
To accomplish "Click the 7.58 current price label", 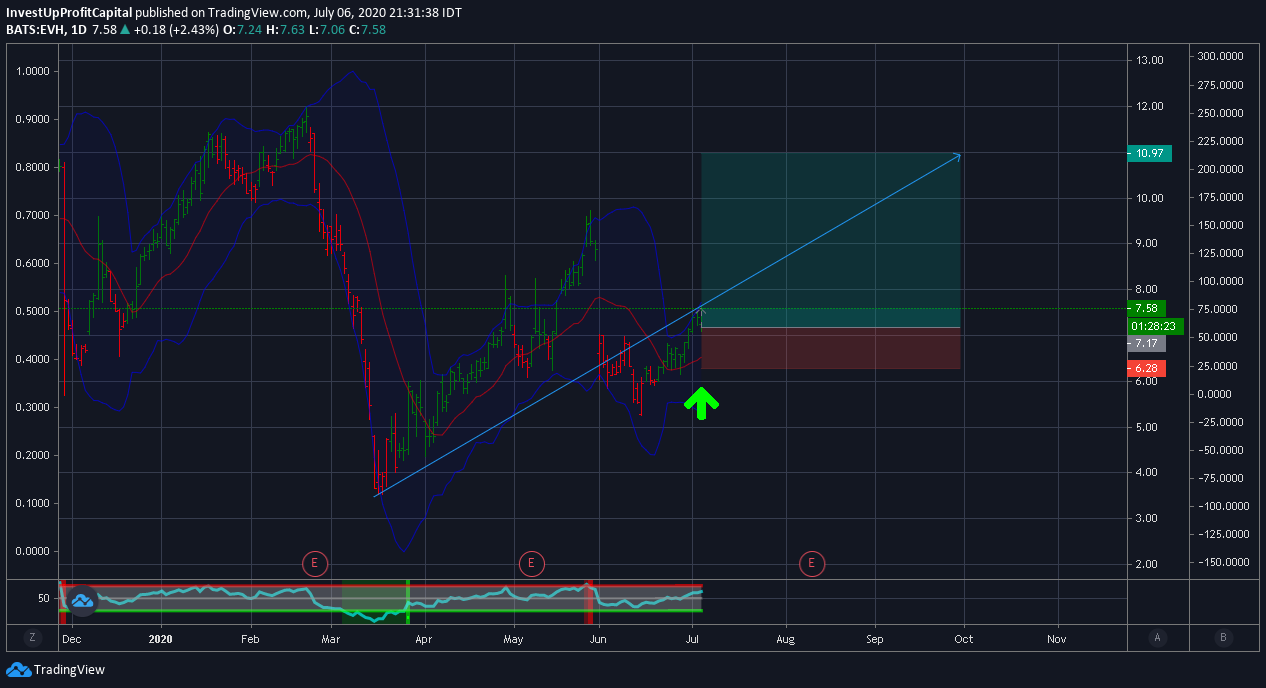I will (x=1148, y=308).
